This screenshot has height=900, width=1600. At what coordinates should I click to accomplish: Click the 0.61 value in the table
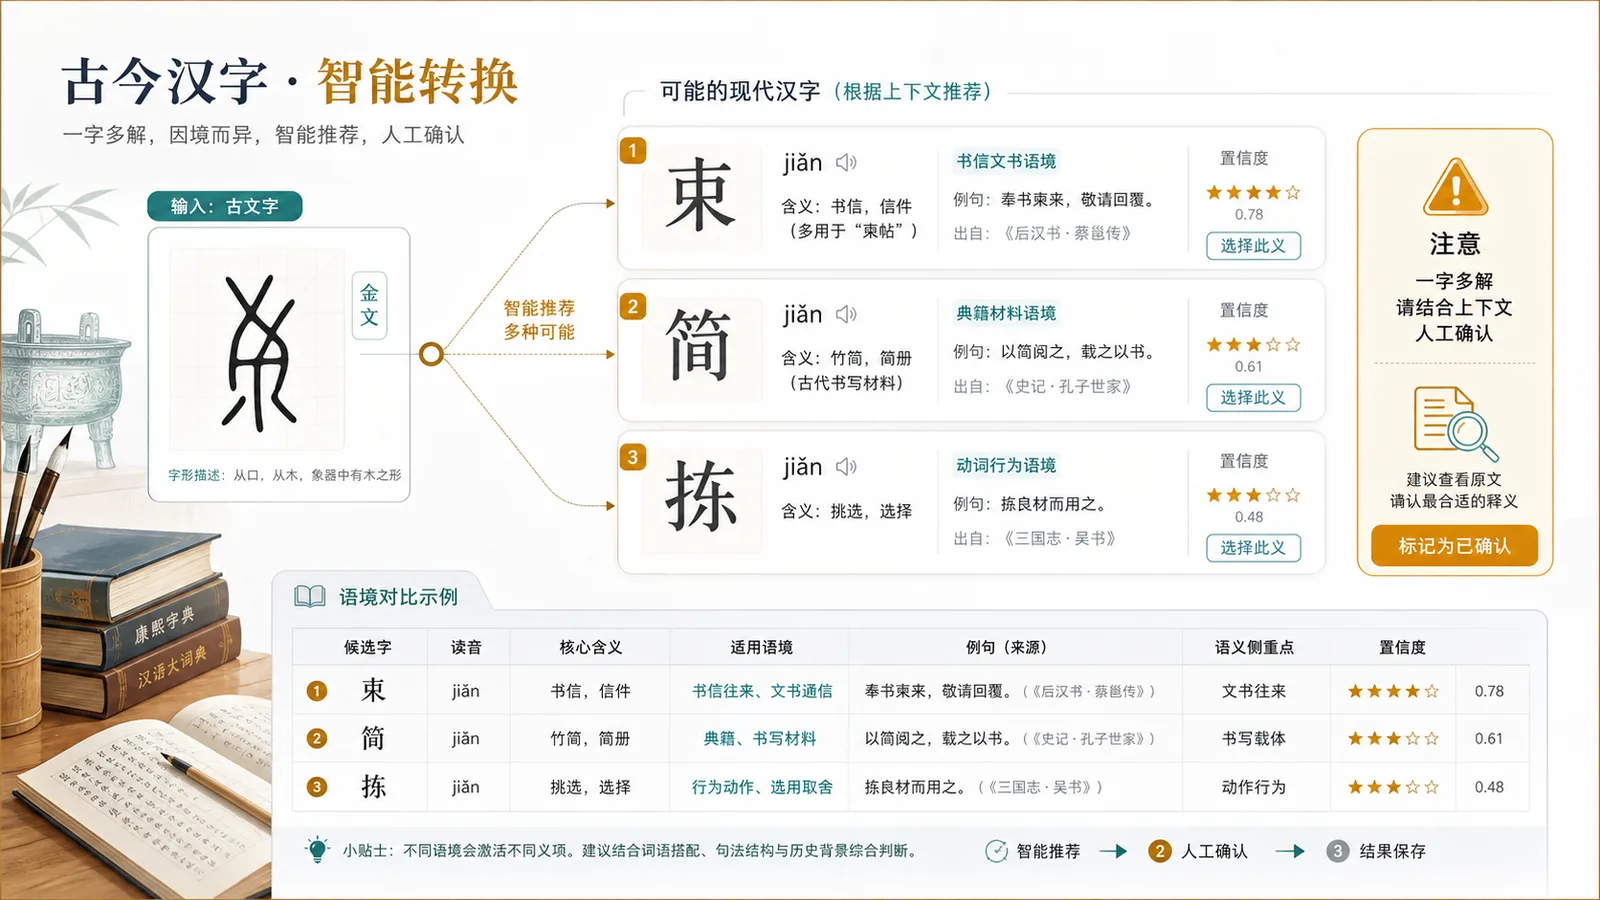pyautogui.click(x=1489, y=739)
